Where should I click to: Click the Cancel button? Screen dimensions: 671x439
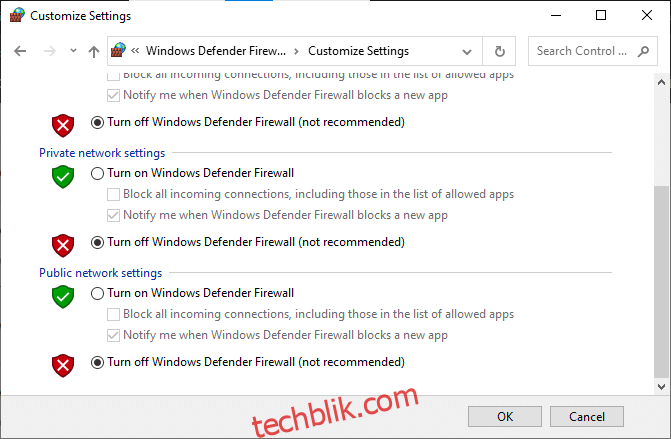587,417
